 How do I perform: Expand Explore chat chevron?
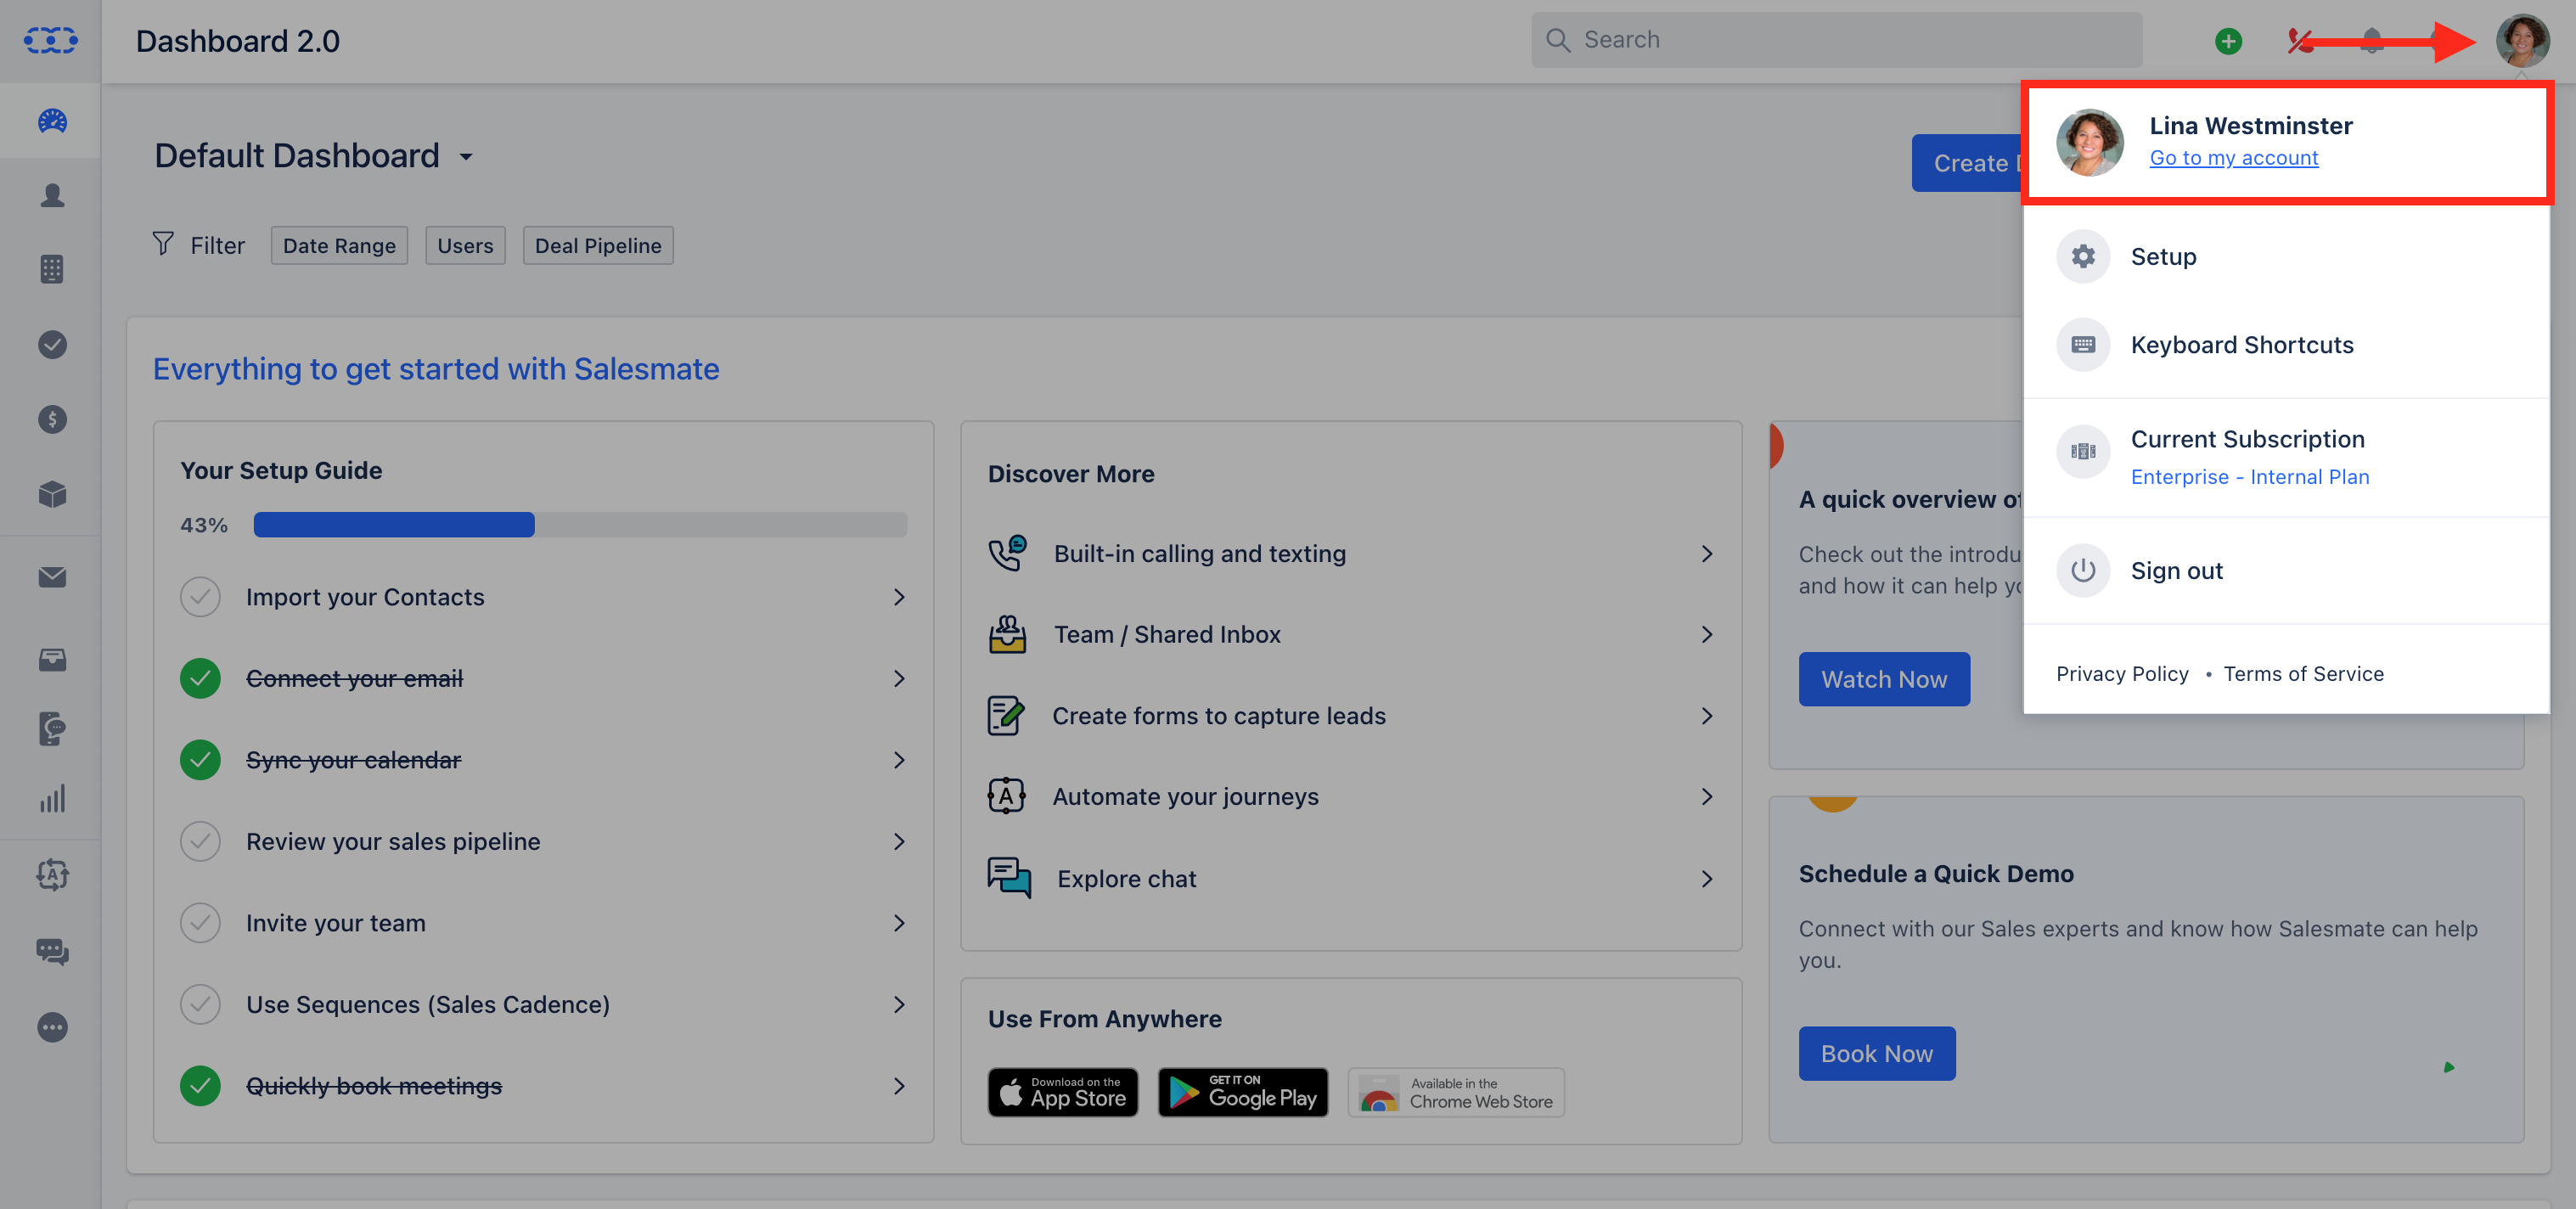click(1707, 879)
